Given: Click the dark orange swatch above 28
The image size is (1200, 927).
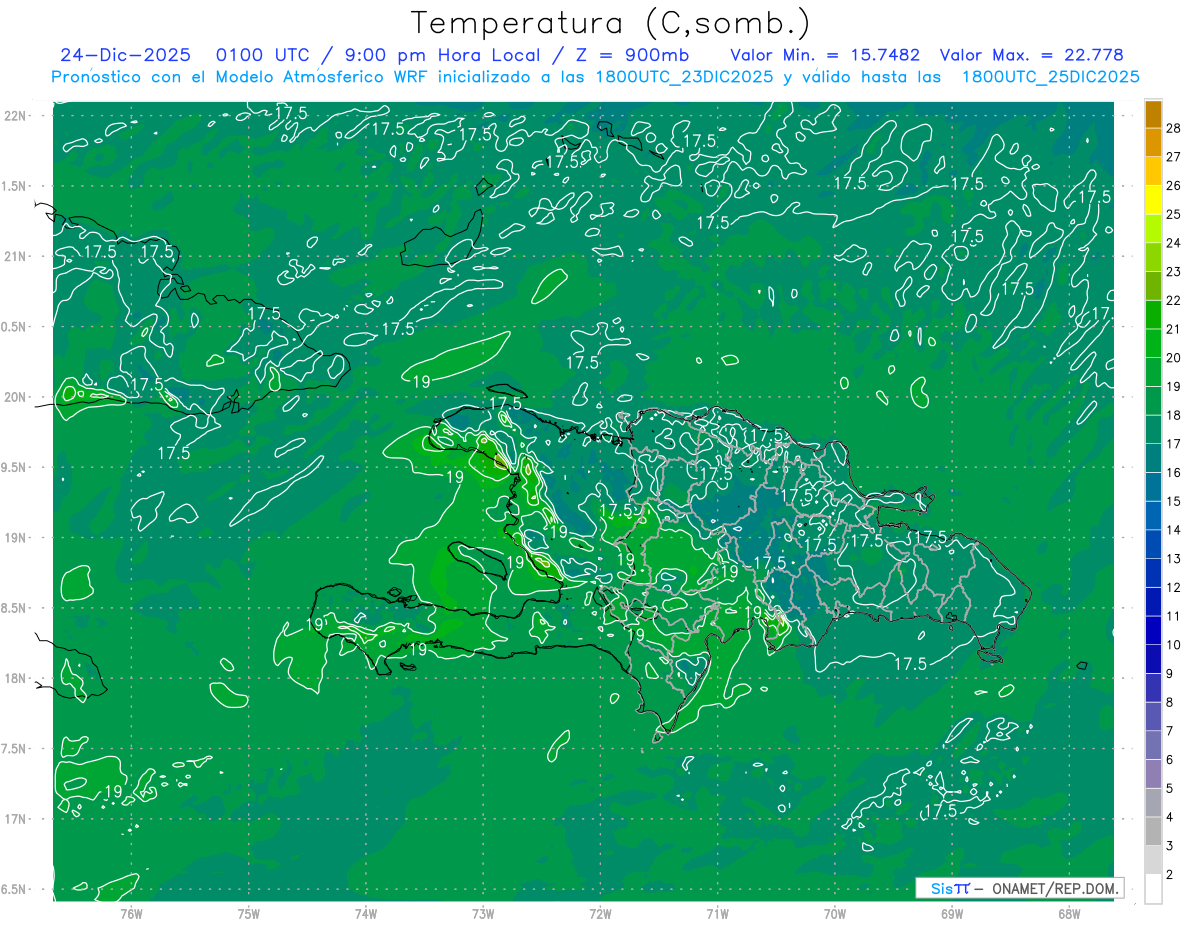Looking at the screenshot, I should (x=1154, y=114).
